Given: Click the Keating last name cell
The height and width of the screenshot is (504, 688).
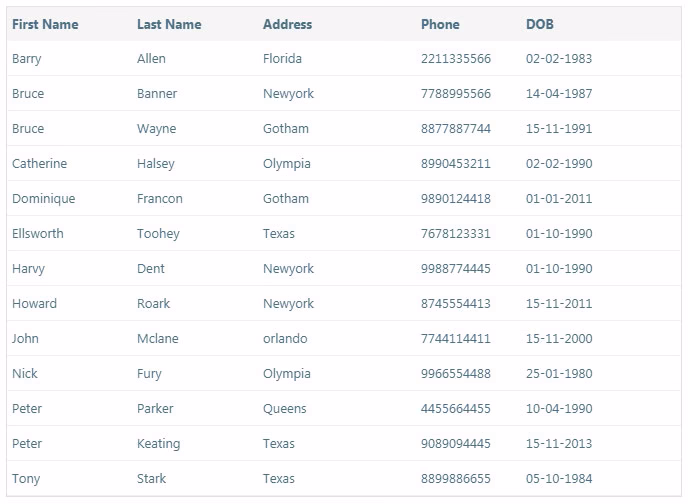Looking at the screenshot, I should (158, 444).
